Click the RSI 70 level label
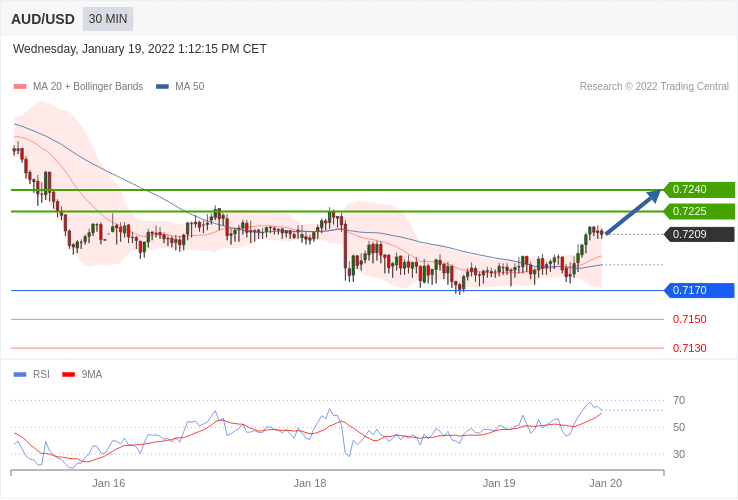 click(x=679, y=401)
